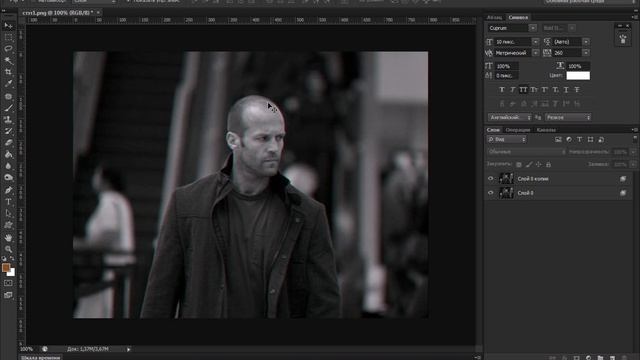The height and width of the screenshot is (360, 640).
Task: Toggle lock all on layer
Action: click(x=549, y=164)
